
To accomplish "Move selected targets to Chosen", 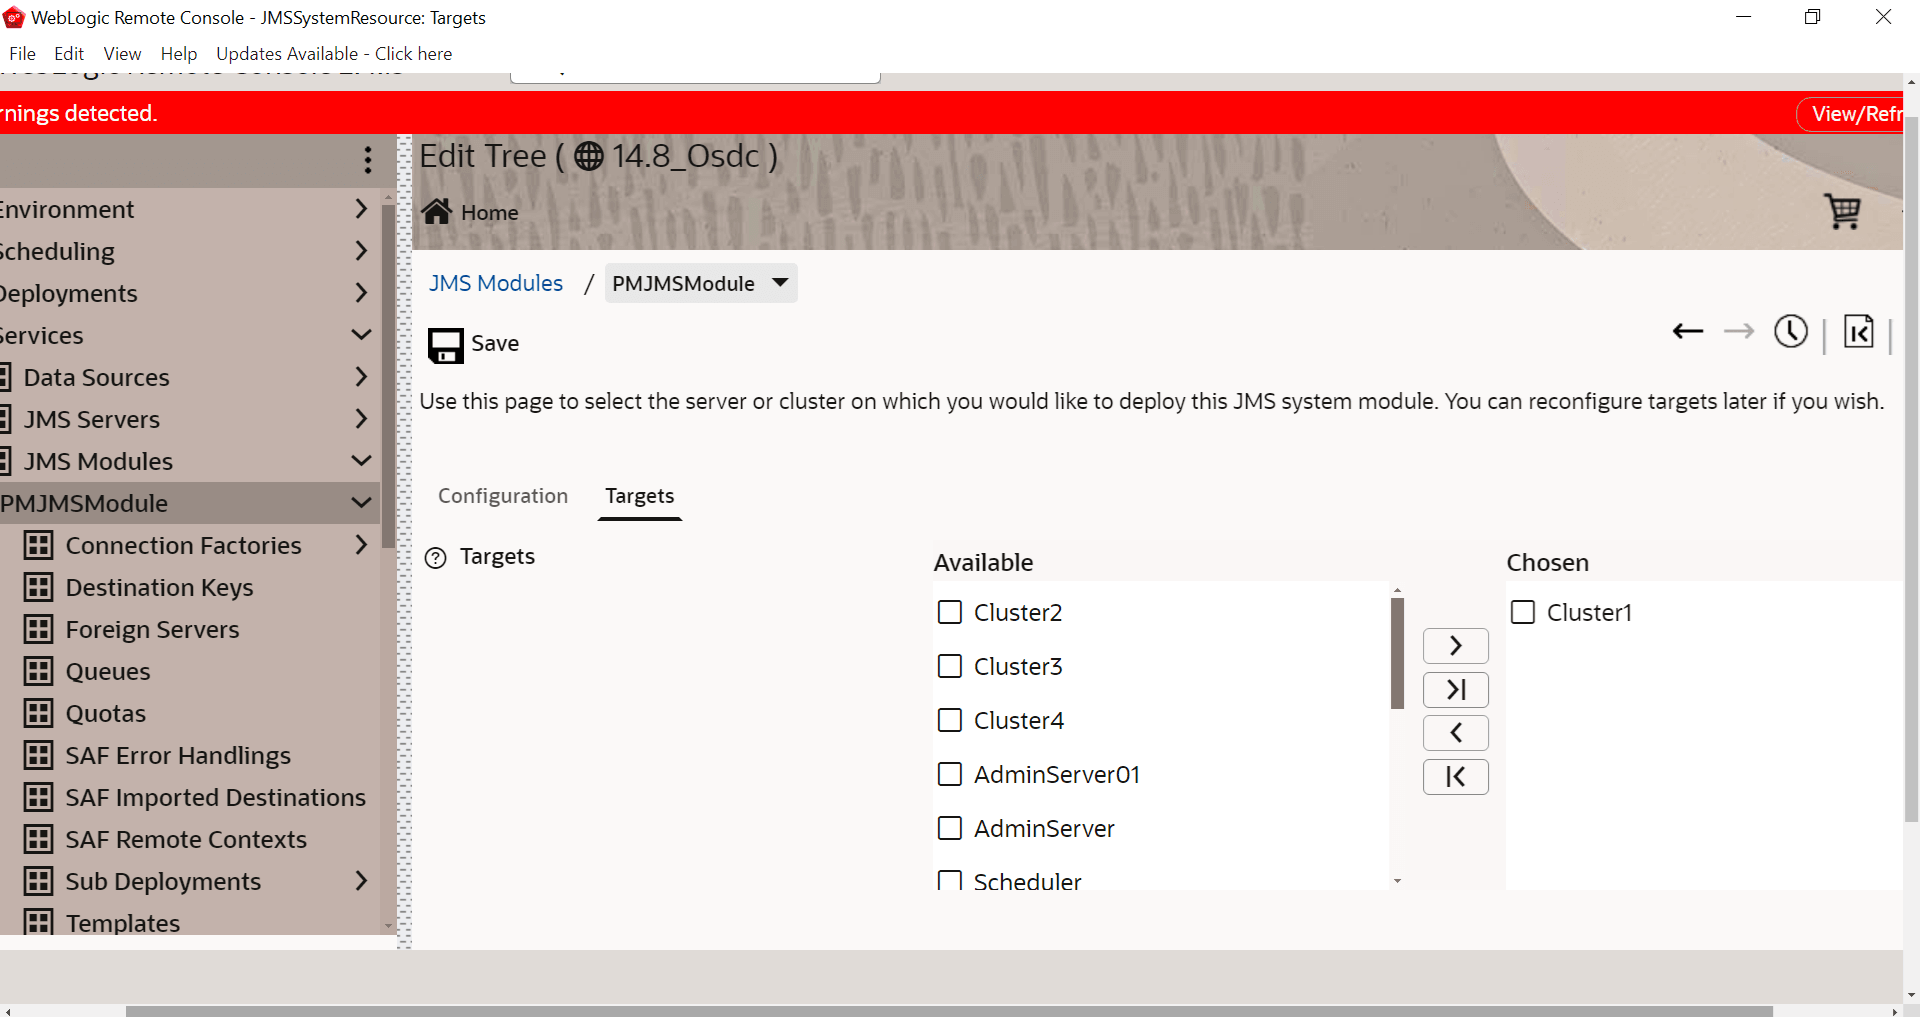I will [1456, 646].
